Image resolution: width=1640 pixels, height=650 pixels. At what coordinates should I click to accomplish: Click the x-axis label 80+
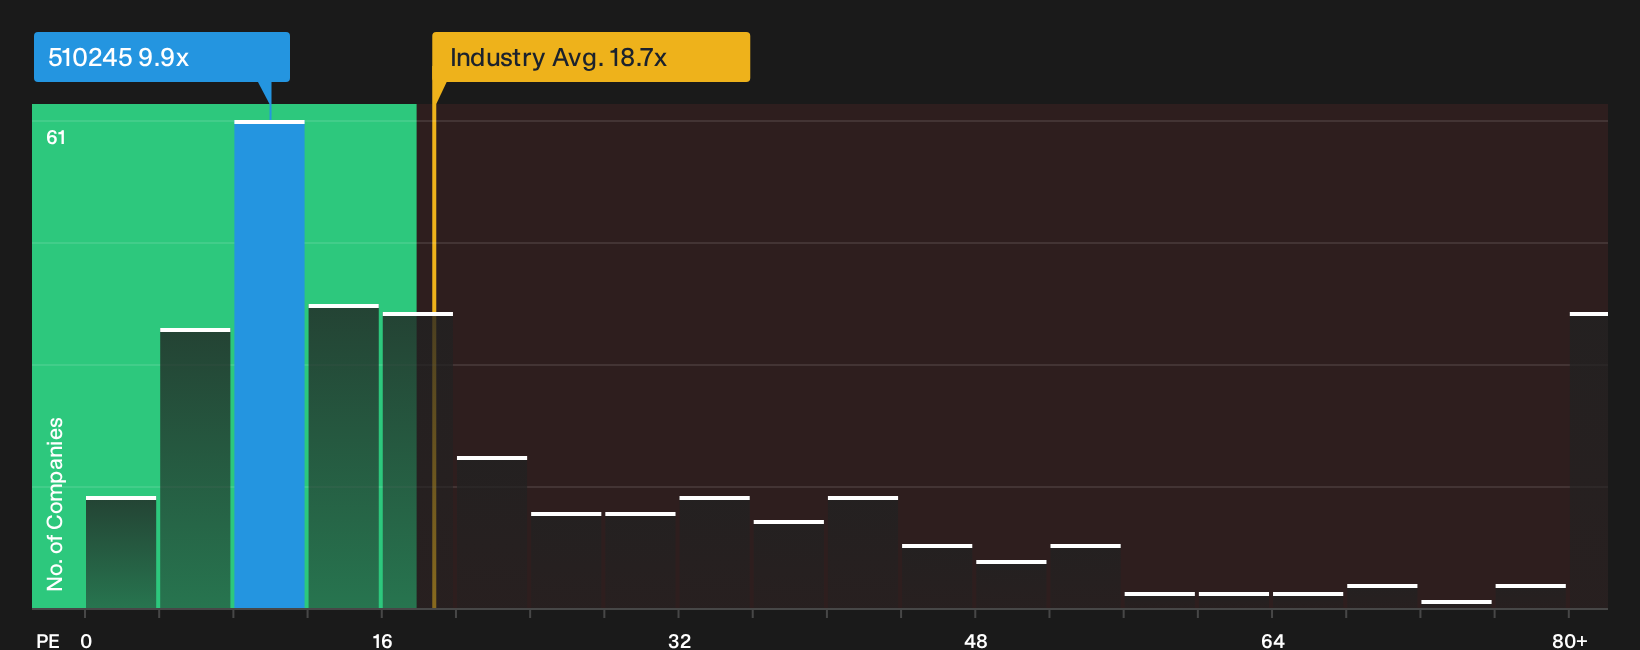[1570, 641]
